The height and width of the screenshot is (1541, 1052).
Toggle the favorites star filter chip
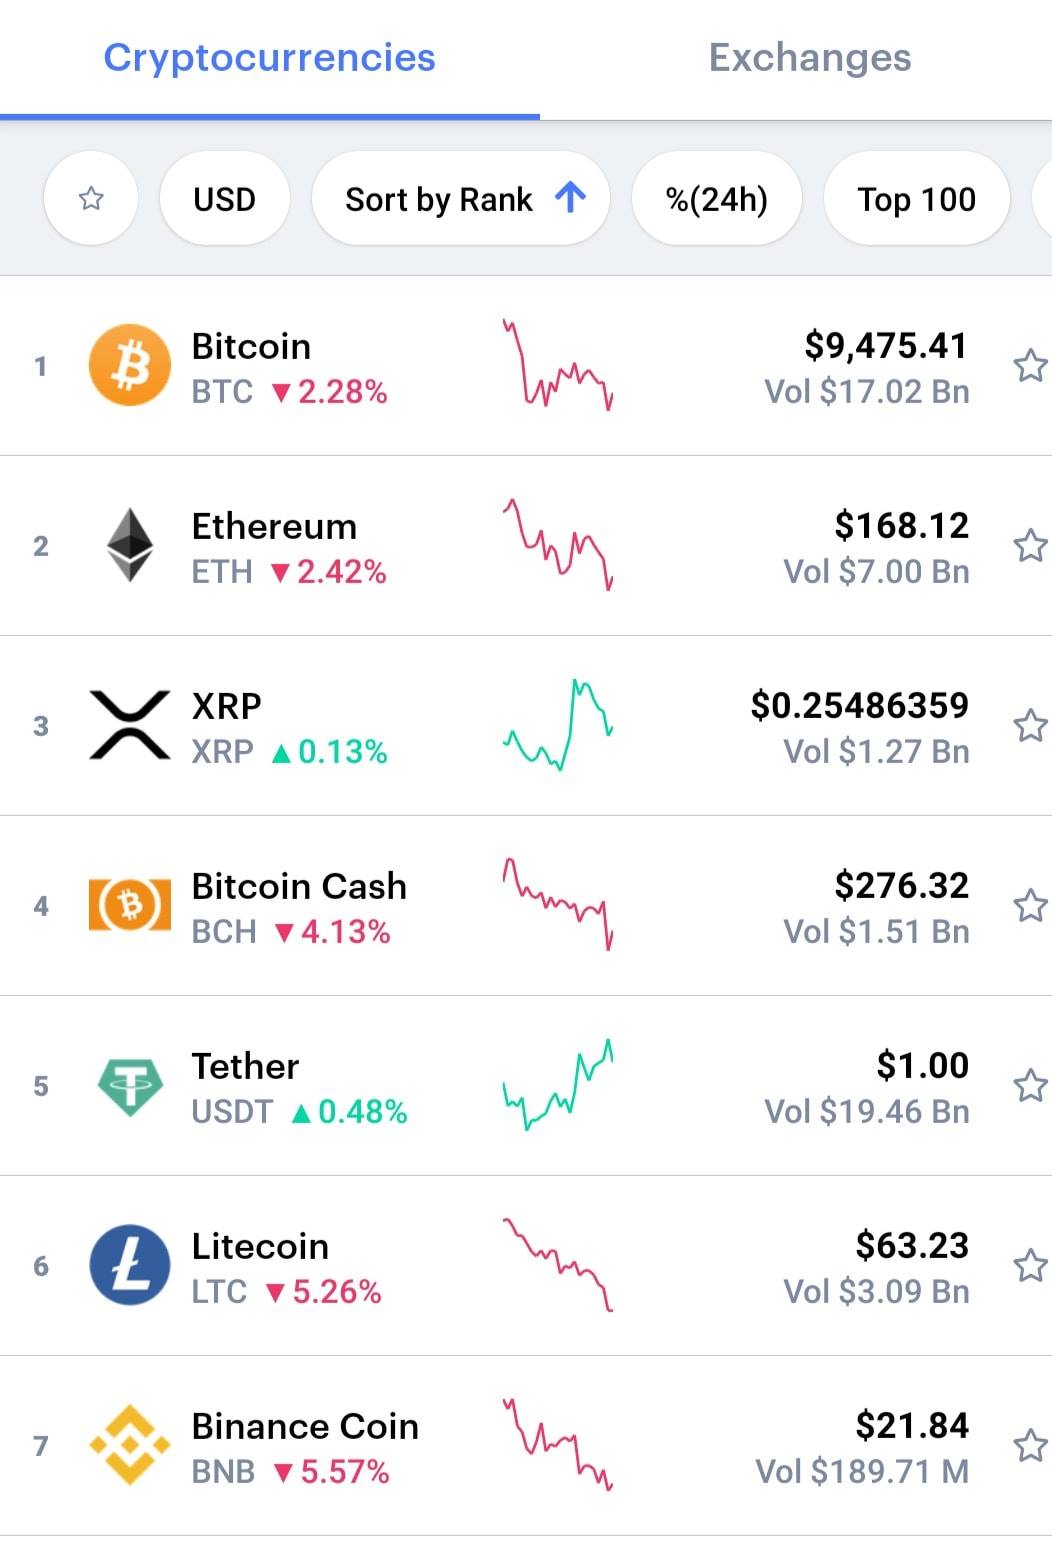pos(91,198)
